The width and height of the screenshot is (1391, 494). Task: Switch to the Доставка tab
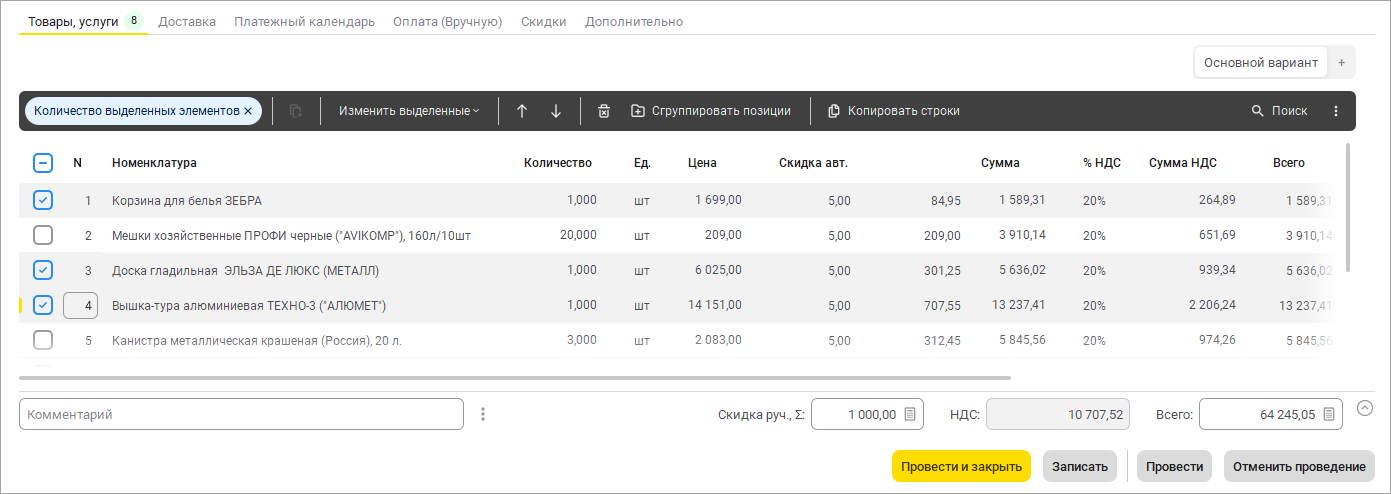[187, 21]
